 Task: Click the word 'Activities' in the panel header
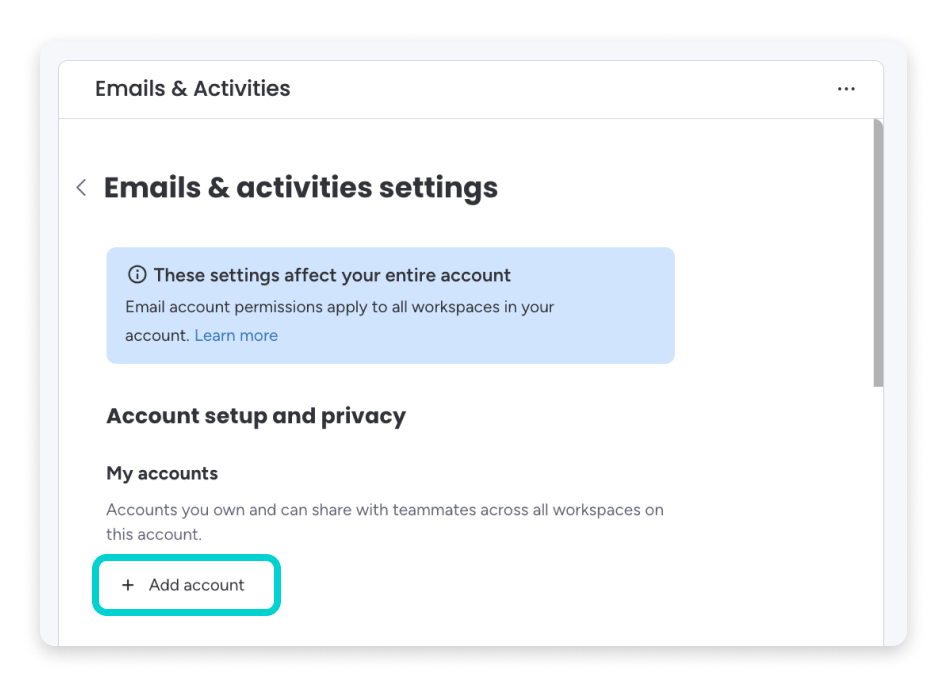click(x=242, y=89)
